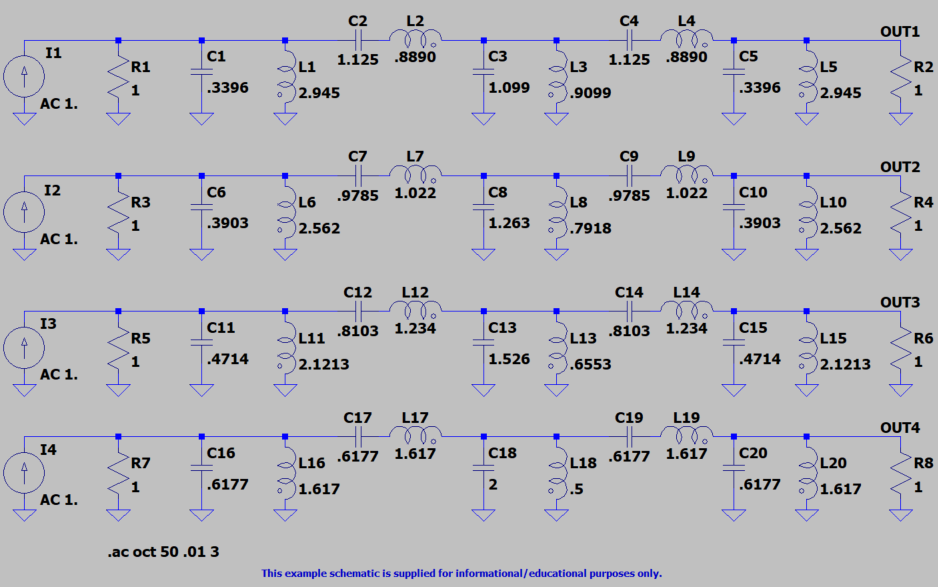Viewport: 938px width, 587px height.
Task: Click L18 value .5
Action: 577,489
